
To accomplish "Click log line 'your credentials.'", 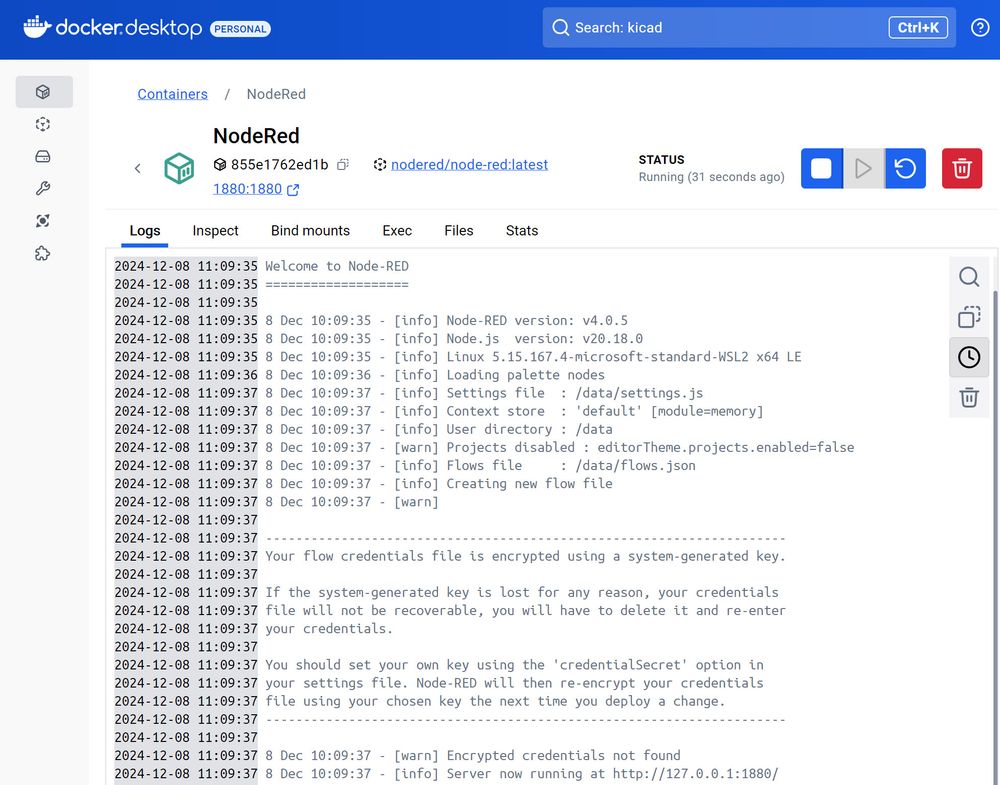I will click(x=329, y=629).
